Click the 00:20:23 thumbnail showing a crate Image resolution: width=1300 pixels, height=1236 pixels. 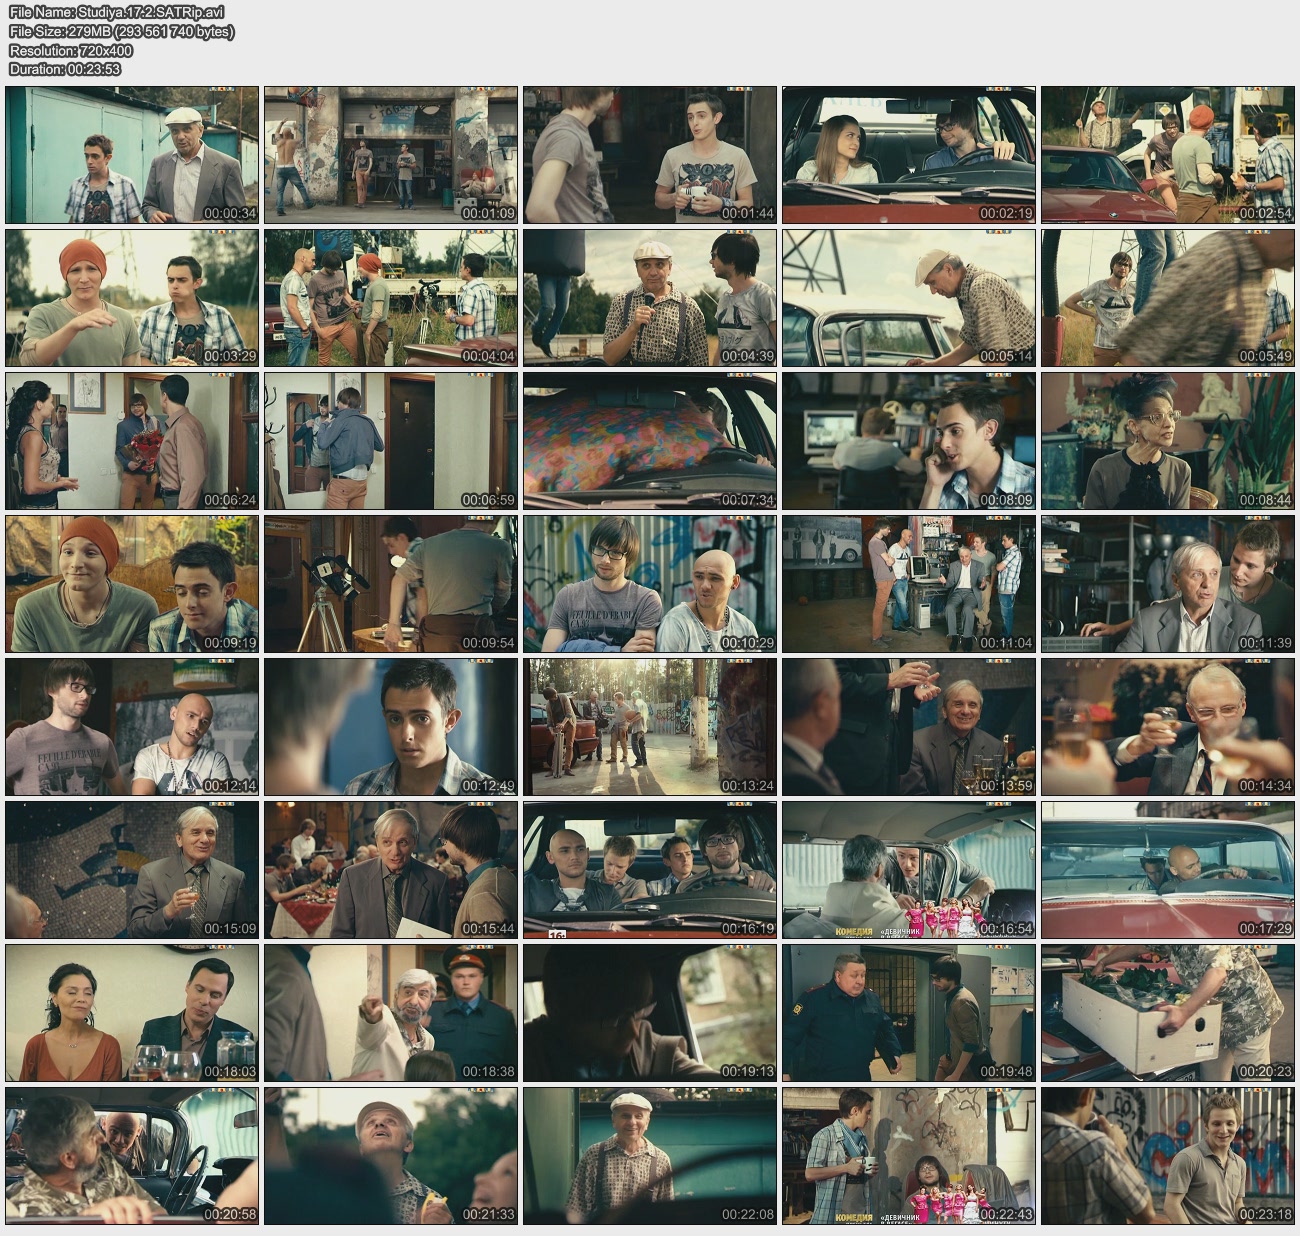[x=1167, y=1013]
